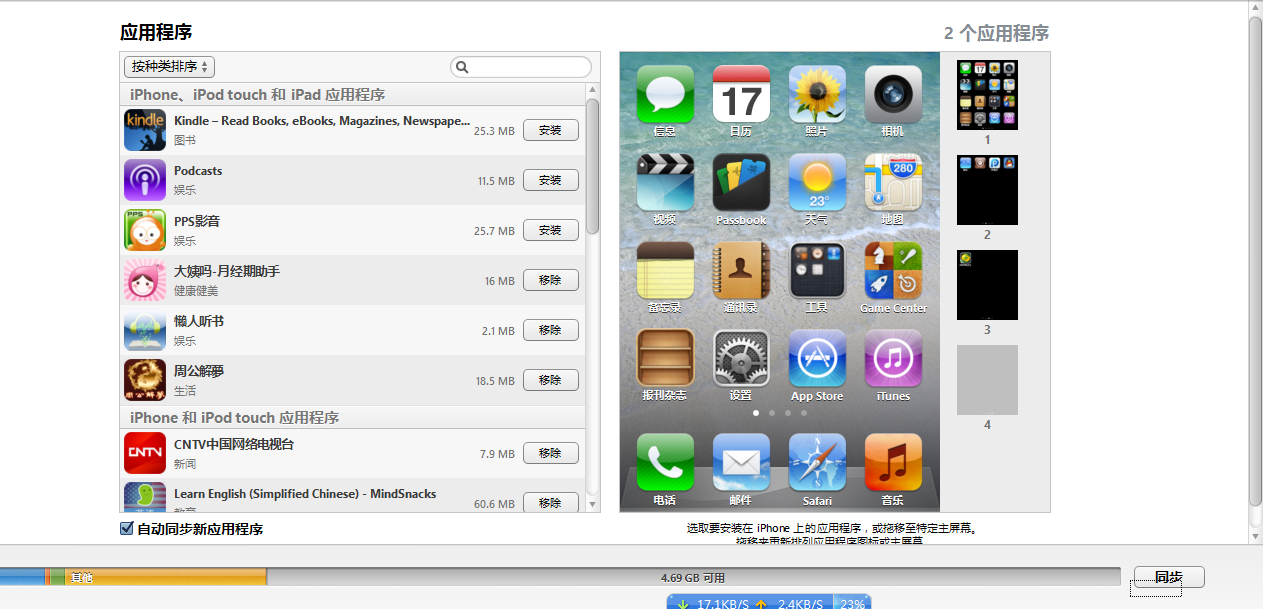
Task: Click 安装 button for Podcasts
Action: [550, 180]
